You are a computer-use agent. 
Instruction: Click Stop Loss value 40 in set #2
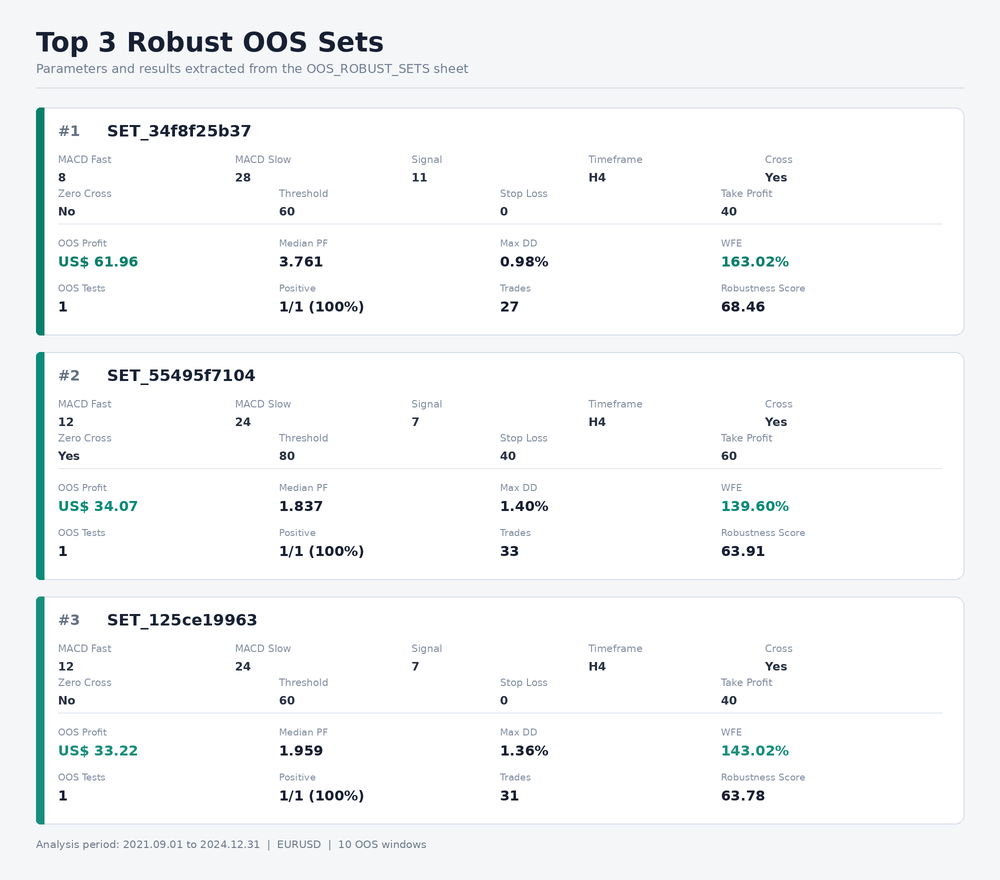point(508,456)
